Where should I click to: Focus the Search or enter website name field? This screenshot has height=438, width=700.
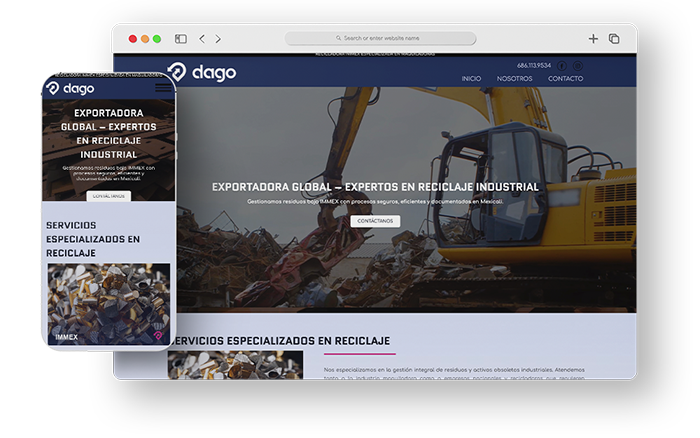click(x=380, y=39)
